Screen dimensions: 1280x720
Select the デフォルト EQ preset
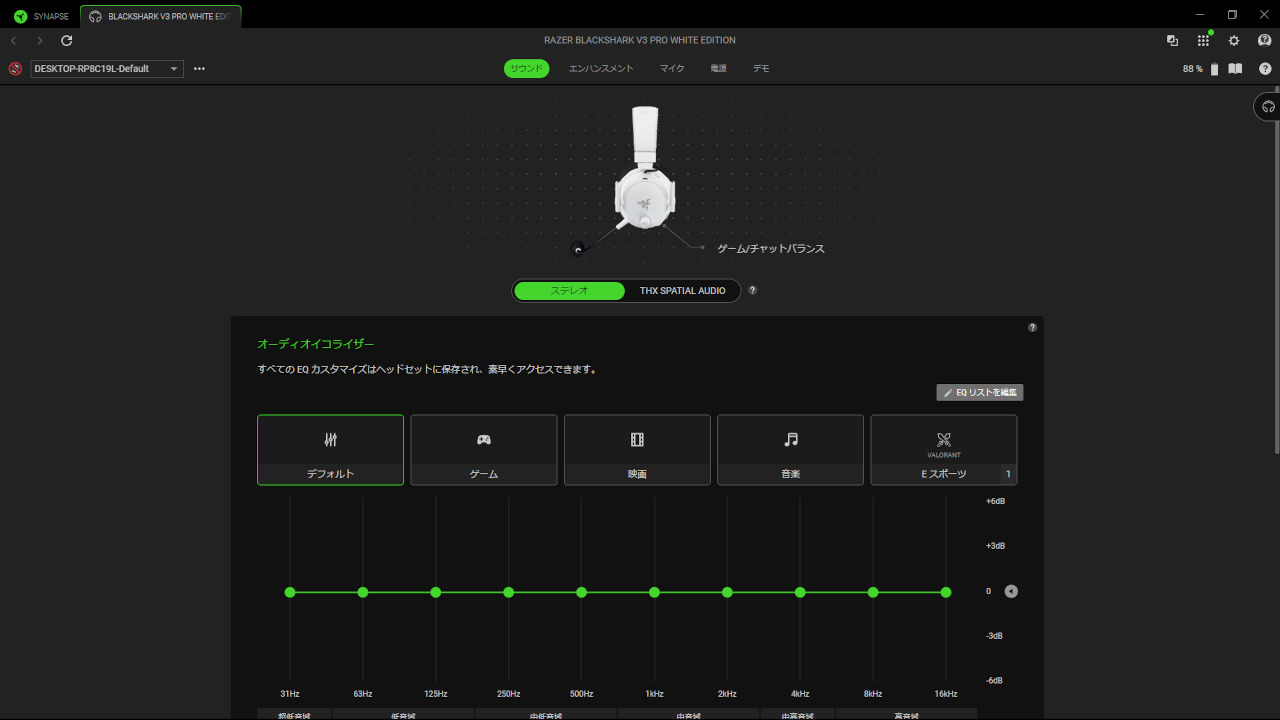(x=330, y=450)
